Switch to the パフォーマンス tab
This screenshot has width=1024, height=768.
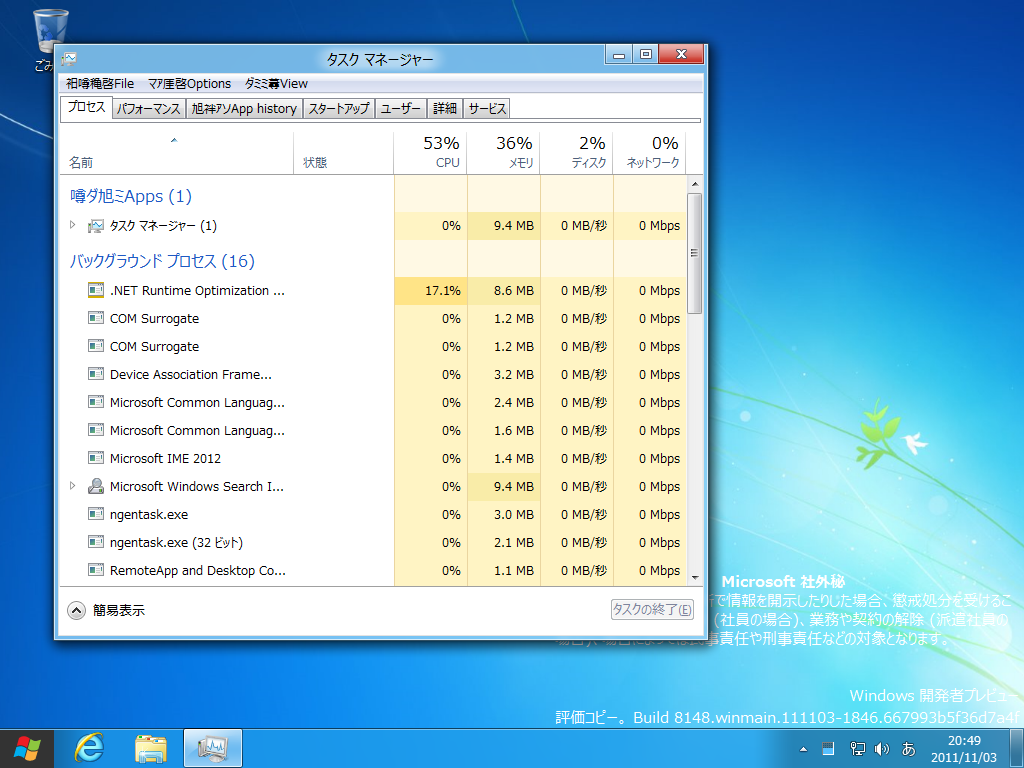tap(148, 109)
